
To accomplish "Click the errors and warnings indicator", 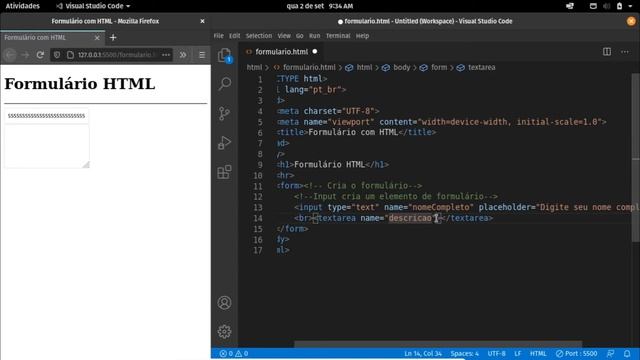I will tap(234, 353).
